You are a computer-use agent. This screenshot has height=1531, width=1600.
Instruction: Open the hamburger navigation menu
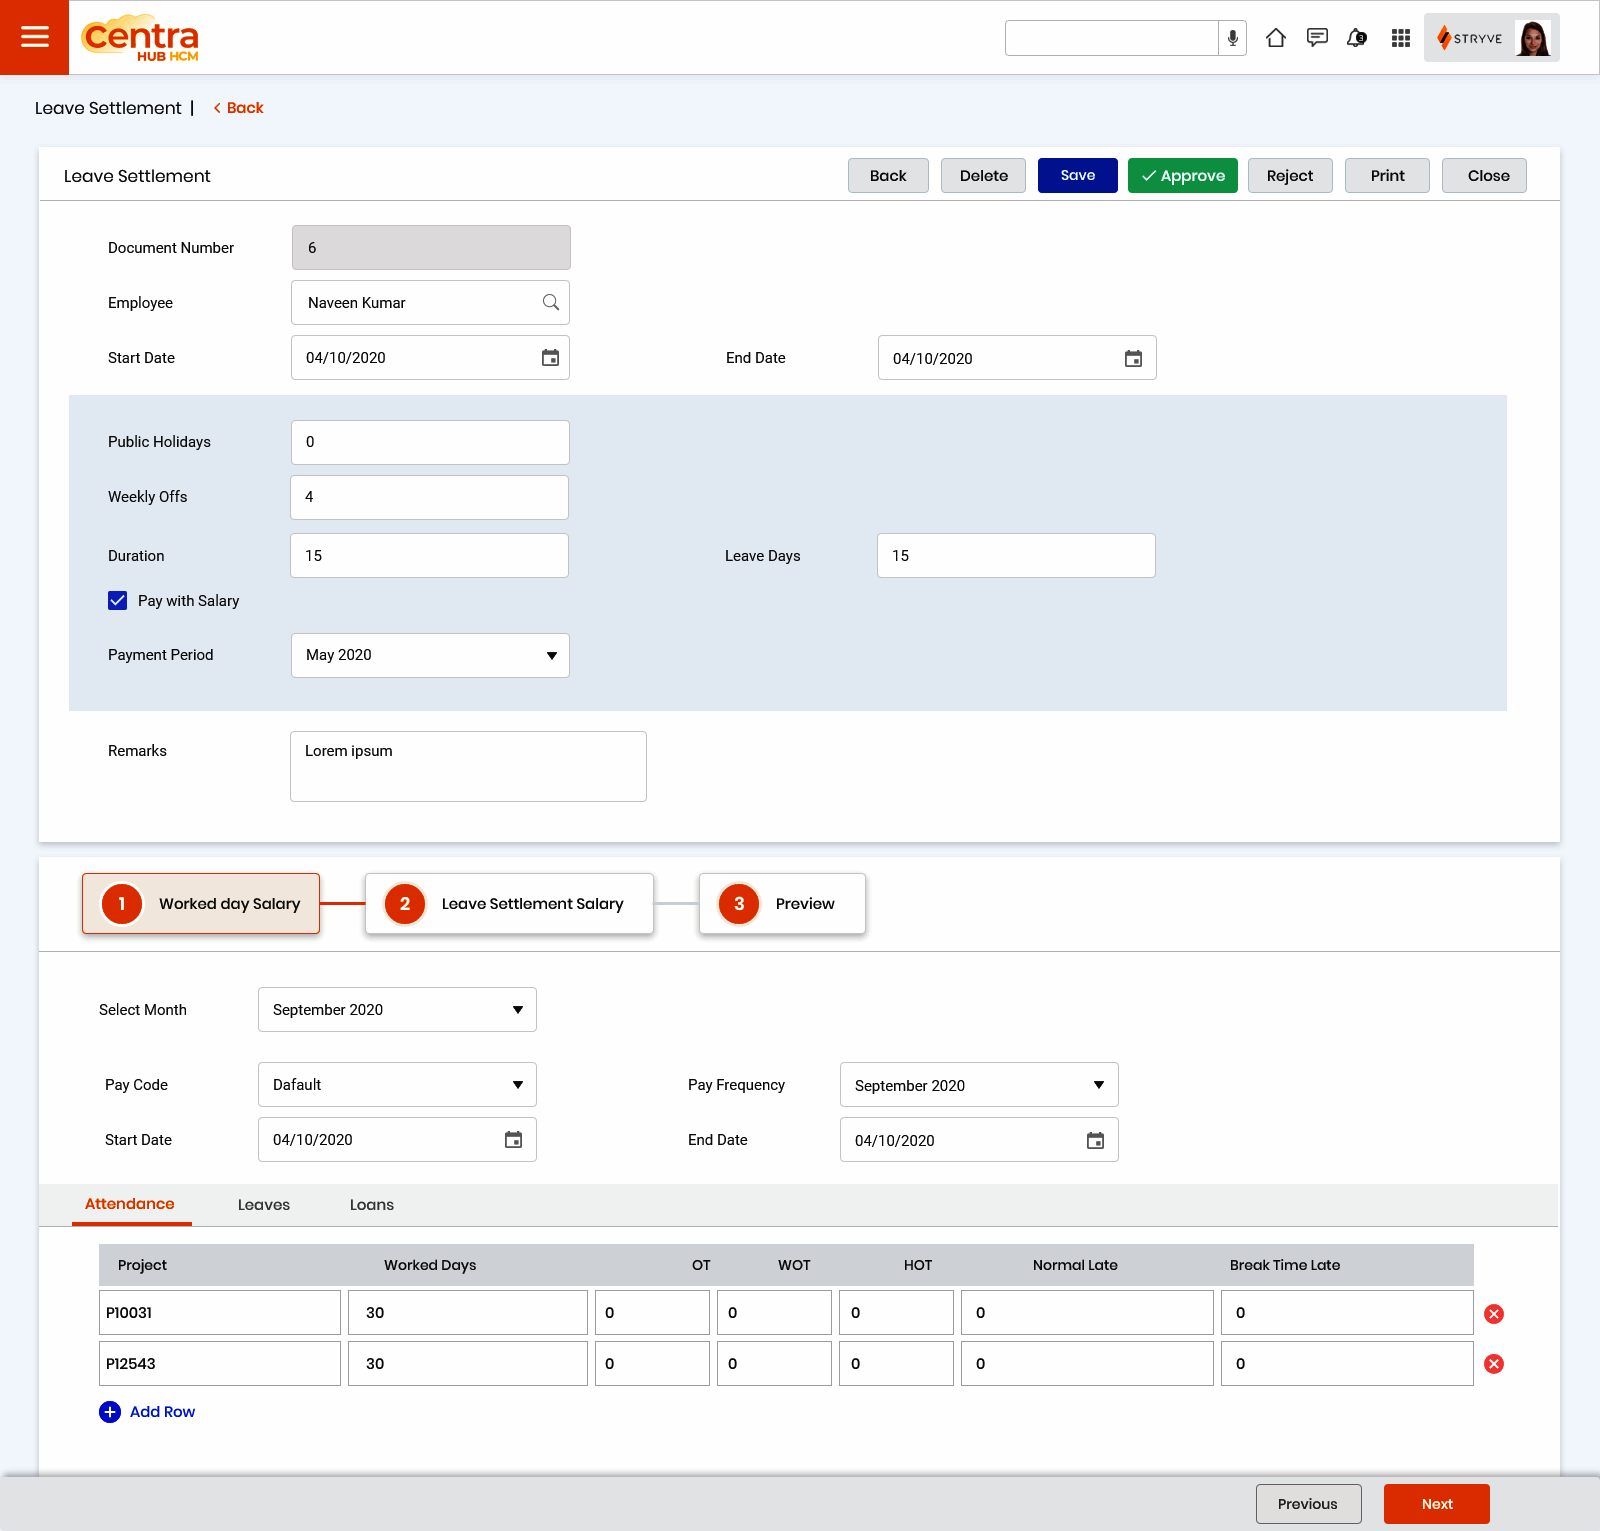(x=34, y=37)
